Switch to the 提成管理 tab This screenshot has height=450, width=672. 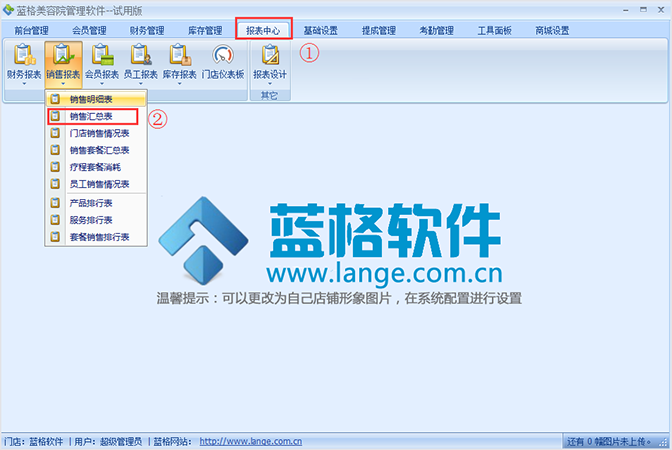point(378,30)
